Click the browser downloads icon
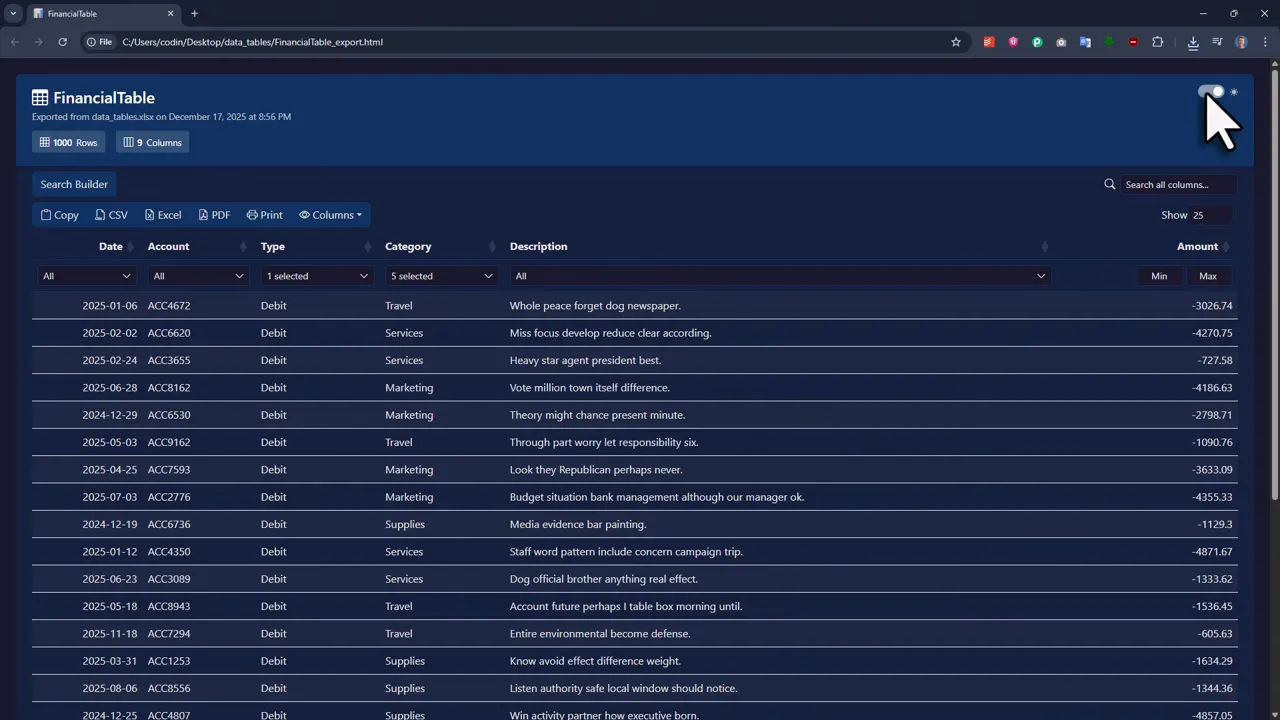 tap(1193, 42)
